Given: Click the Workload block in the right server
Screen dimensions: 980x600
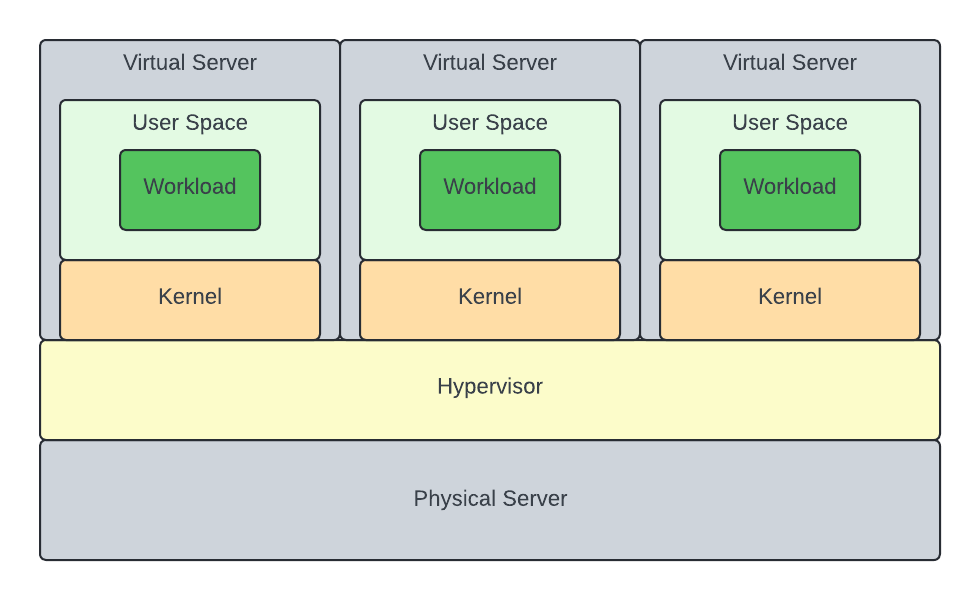Looking at the screenshot, I should click(790, 188).
